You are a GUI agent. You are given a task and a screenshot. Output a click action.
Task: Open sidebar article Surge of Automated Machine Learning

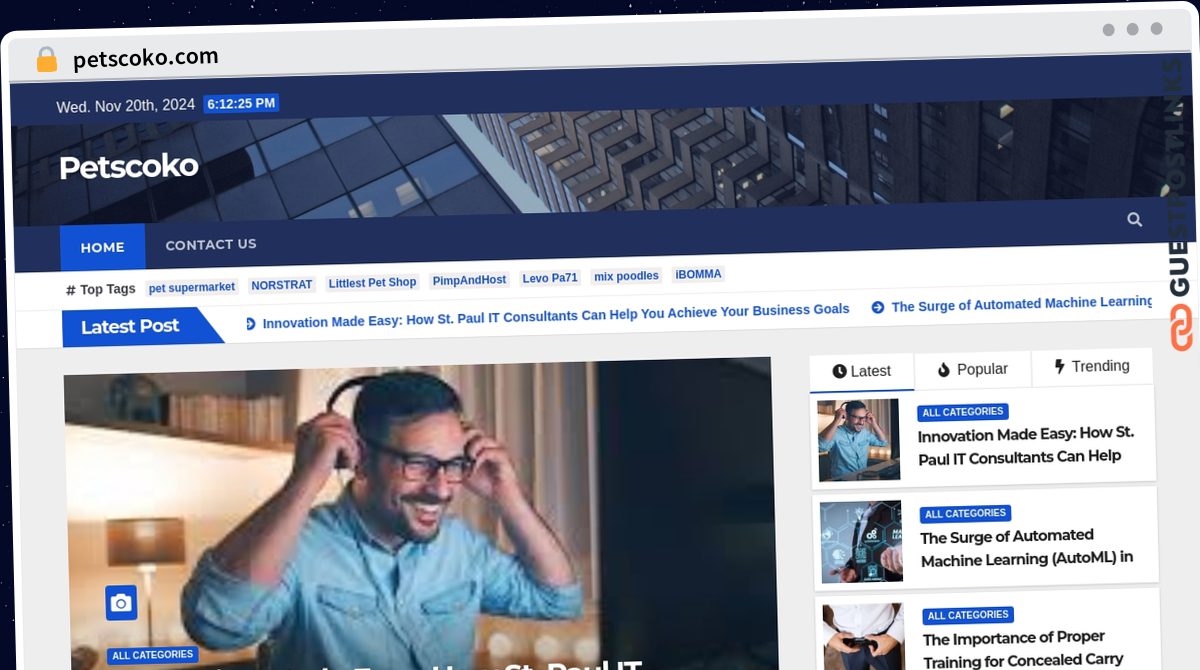click(1026, 547)
